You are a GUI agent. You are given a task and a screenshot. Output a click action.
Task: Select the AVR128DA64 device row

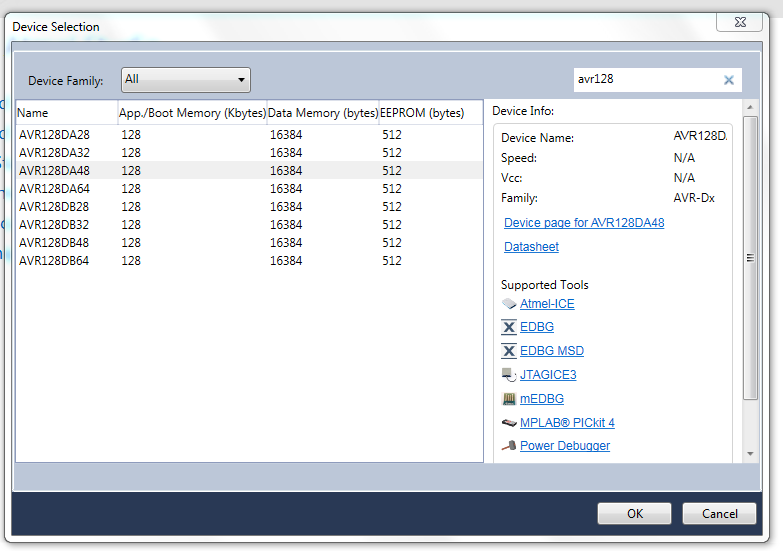click(249, 189)
